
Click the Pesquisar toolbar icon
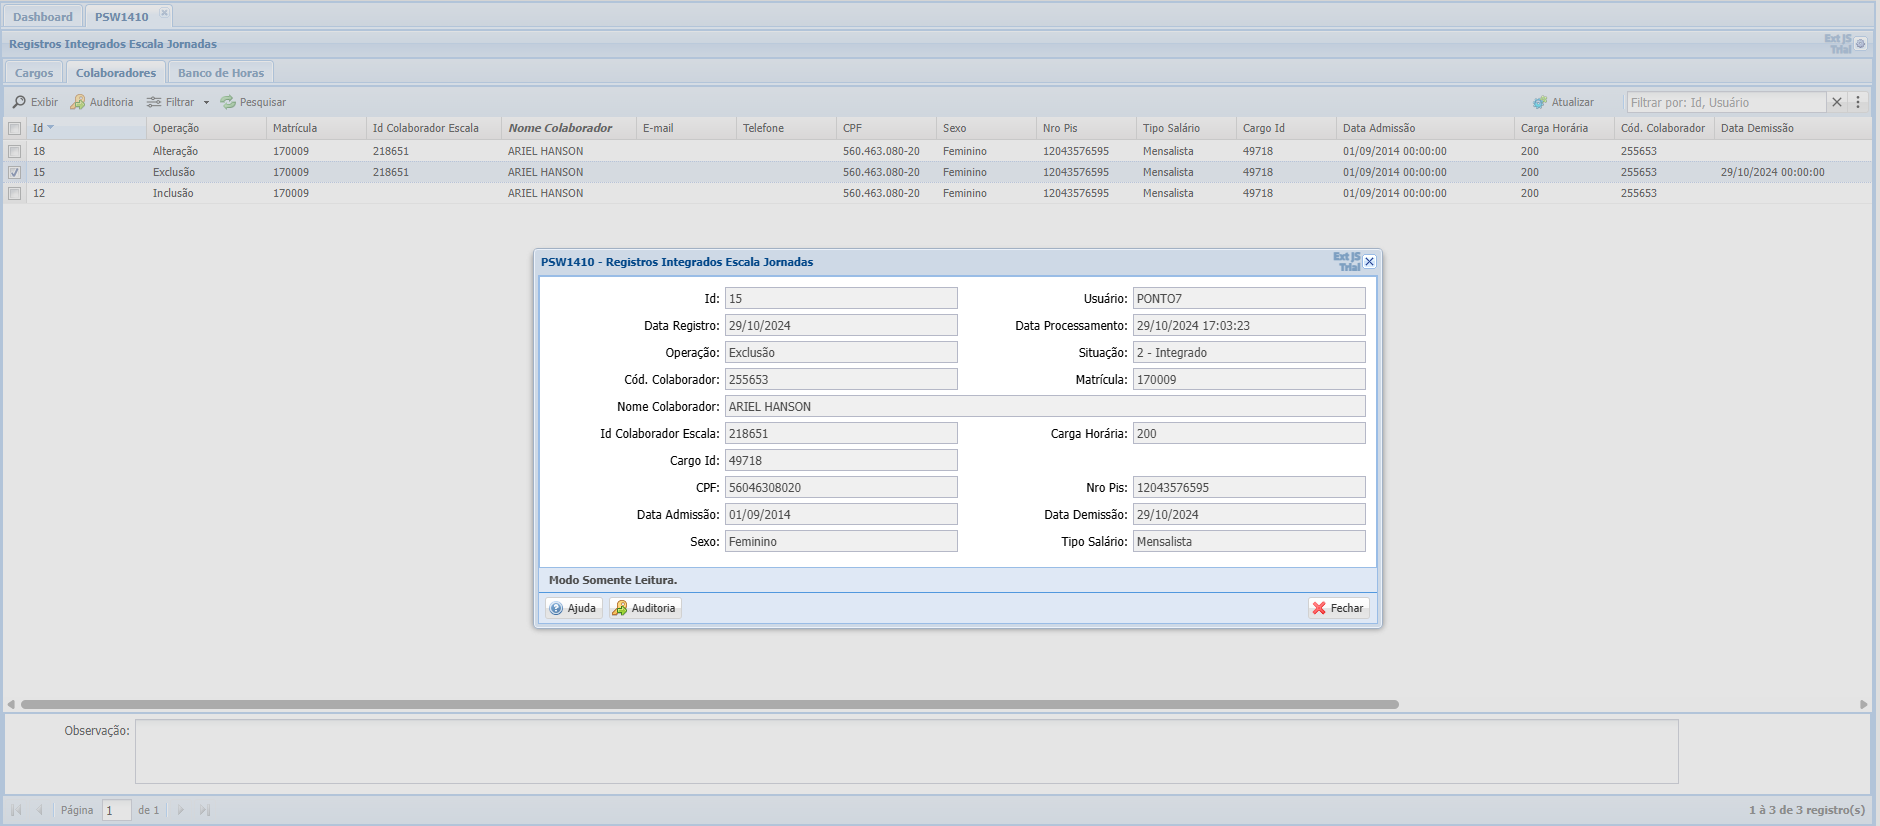[x=228, y=102]
